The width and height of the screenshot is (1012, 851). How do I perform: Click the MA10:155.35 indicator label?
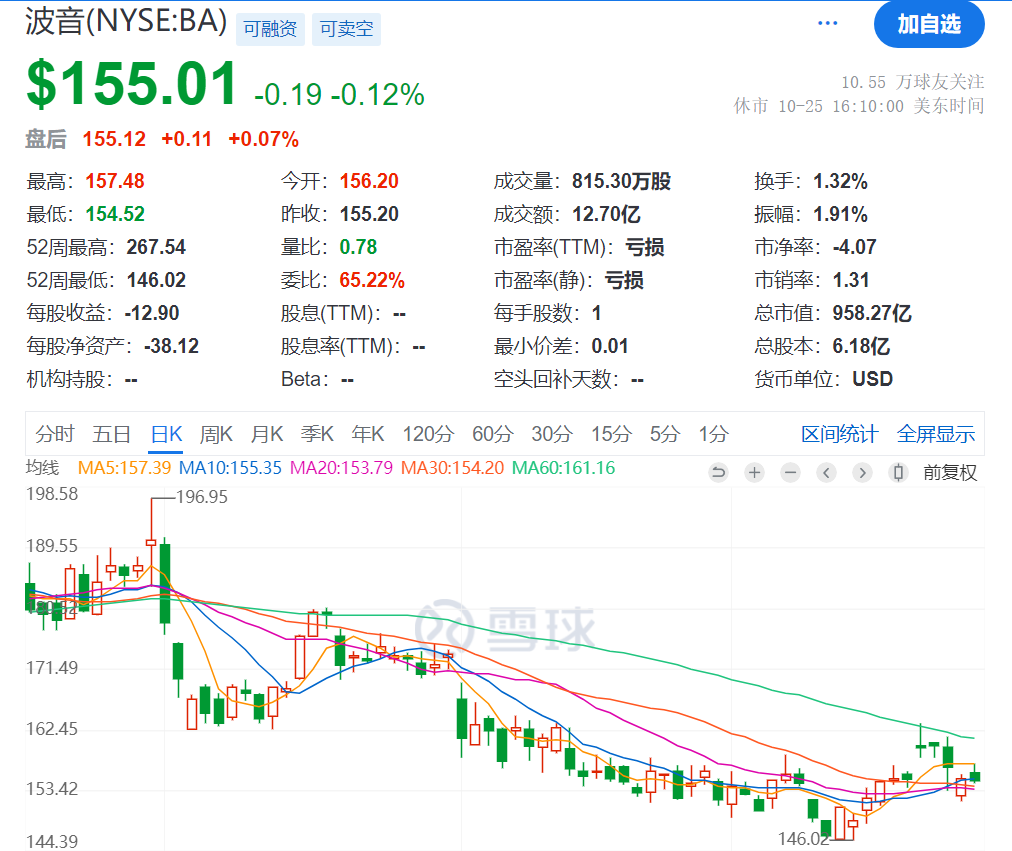tap(230, 468)
